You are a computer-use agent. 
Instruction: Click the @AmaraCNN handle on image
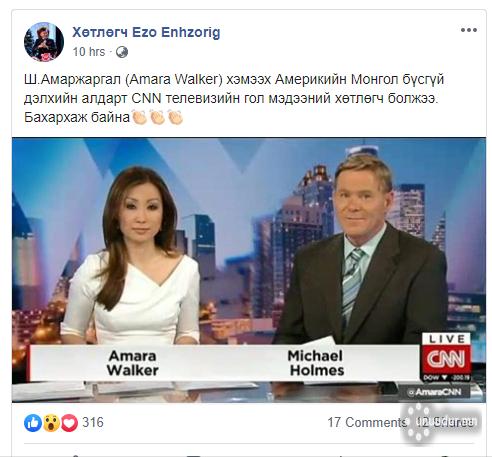(x=435, y=392)
